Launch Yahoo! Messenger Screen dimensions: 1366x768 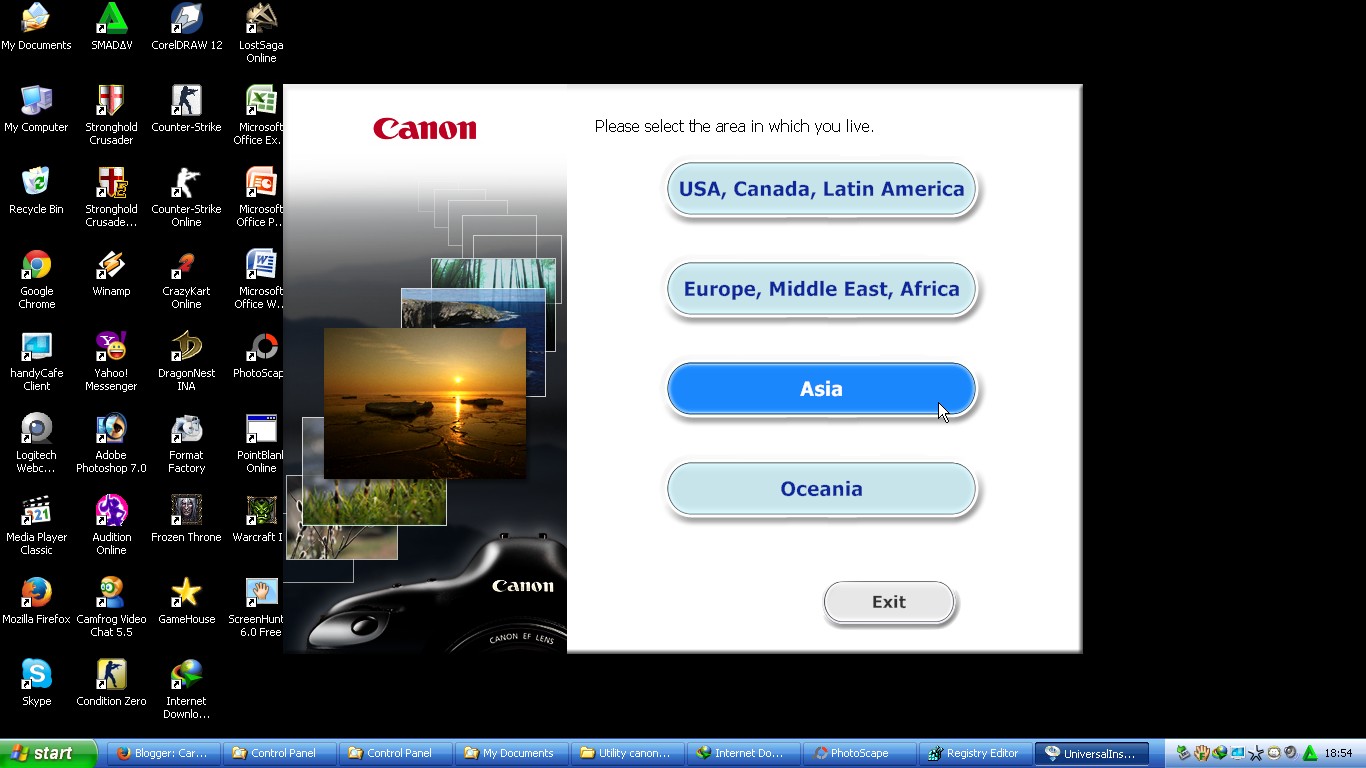coord(111,362)
